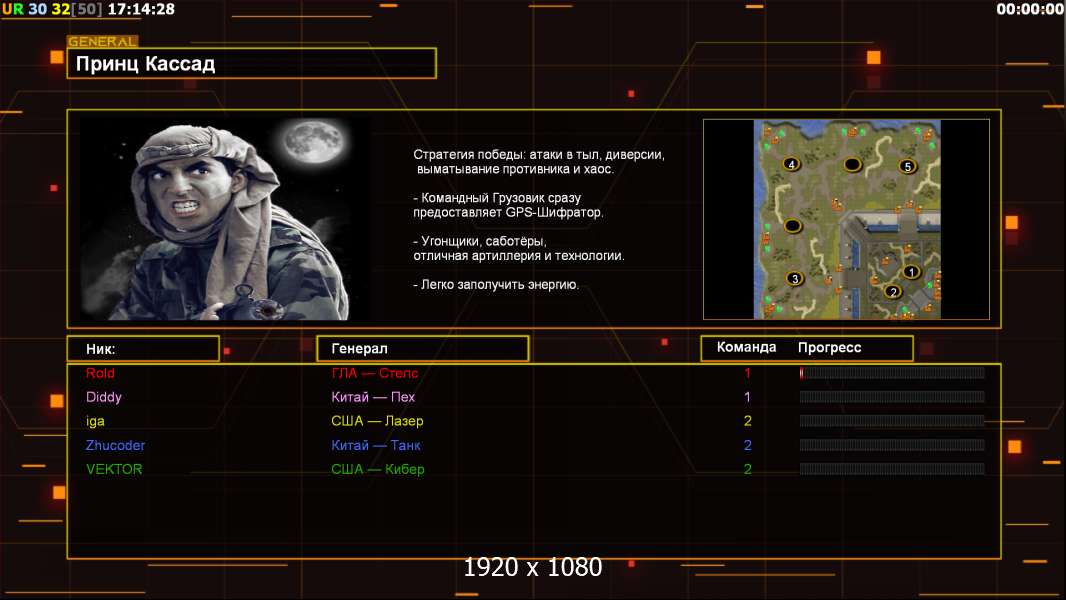Image resolution: width=1066 pixels, height=600 pixels.
Task: Click start position 4 on minimap
Action: (792, 164)
